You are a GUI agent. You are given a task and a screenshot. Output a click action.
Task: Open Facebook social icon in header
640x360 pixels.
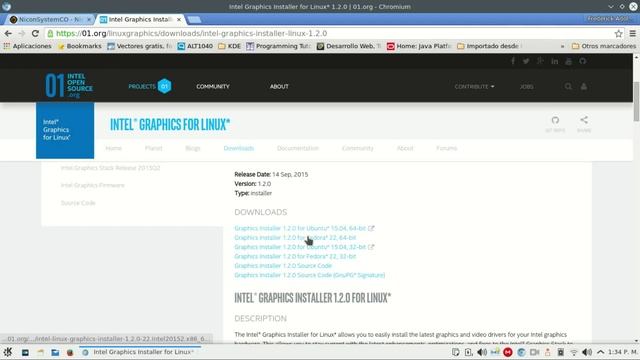click(x=513, y=61)
